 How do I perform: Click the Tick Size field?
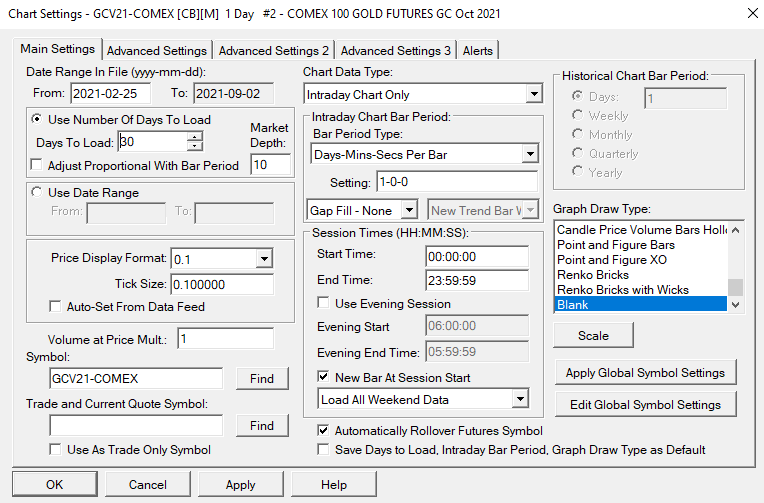[x=222, y=284]
